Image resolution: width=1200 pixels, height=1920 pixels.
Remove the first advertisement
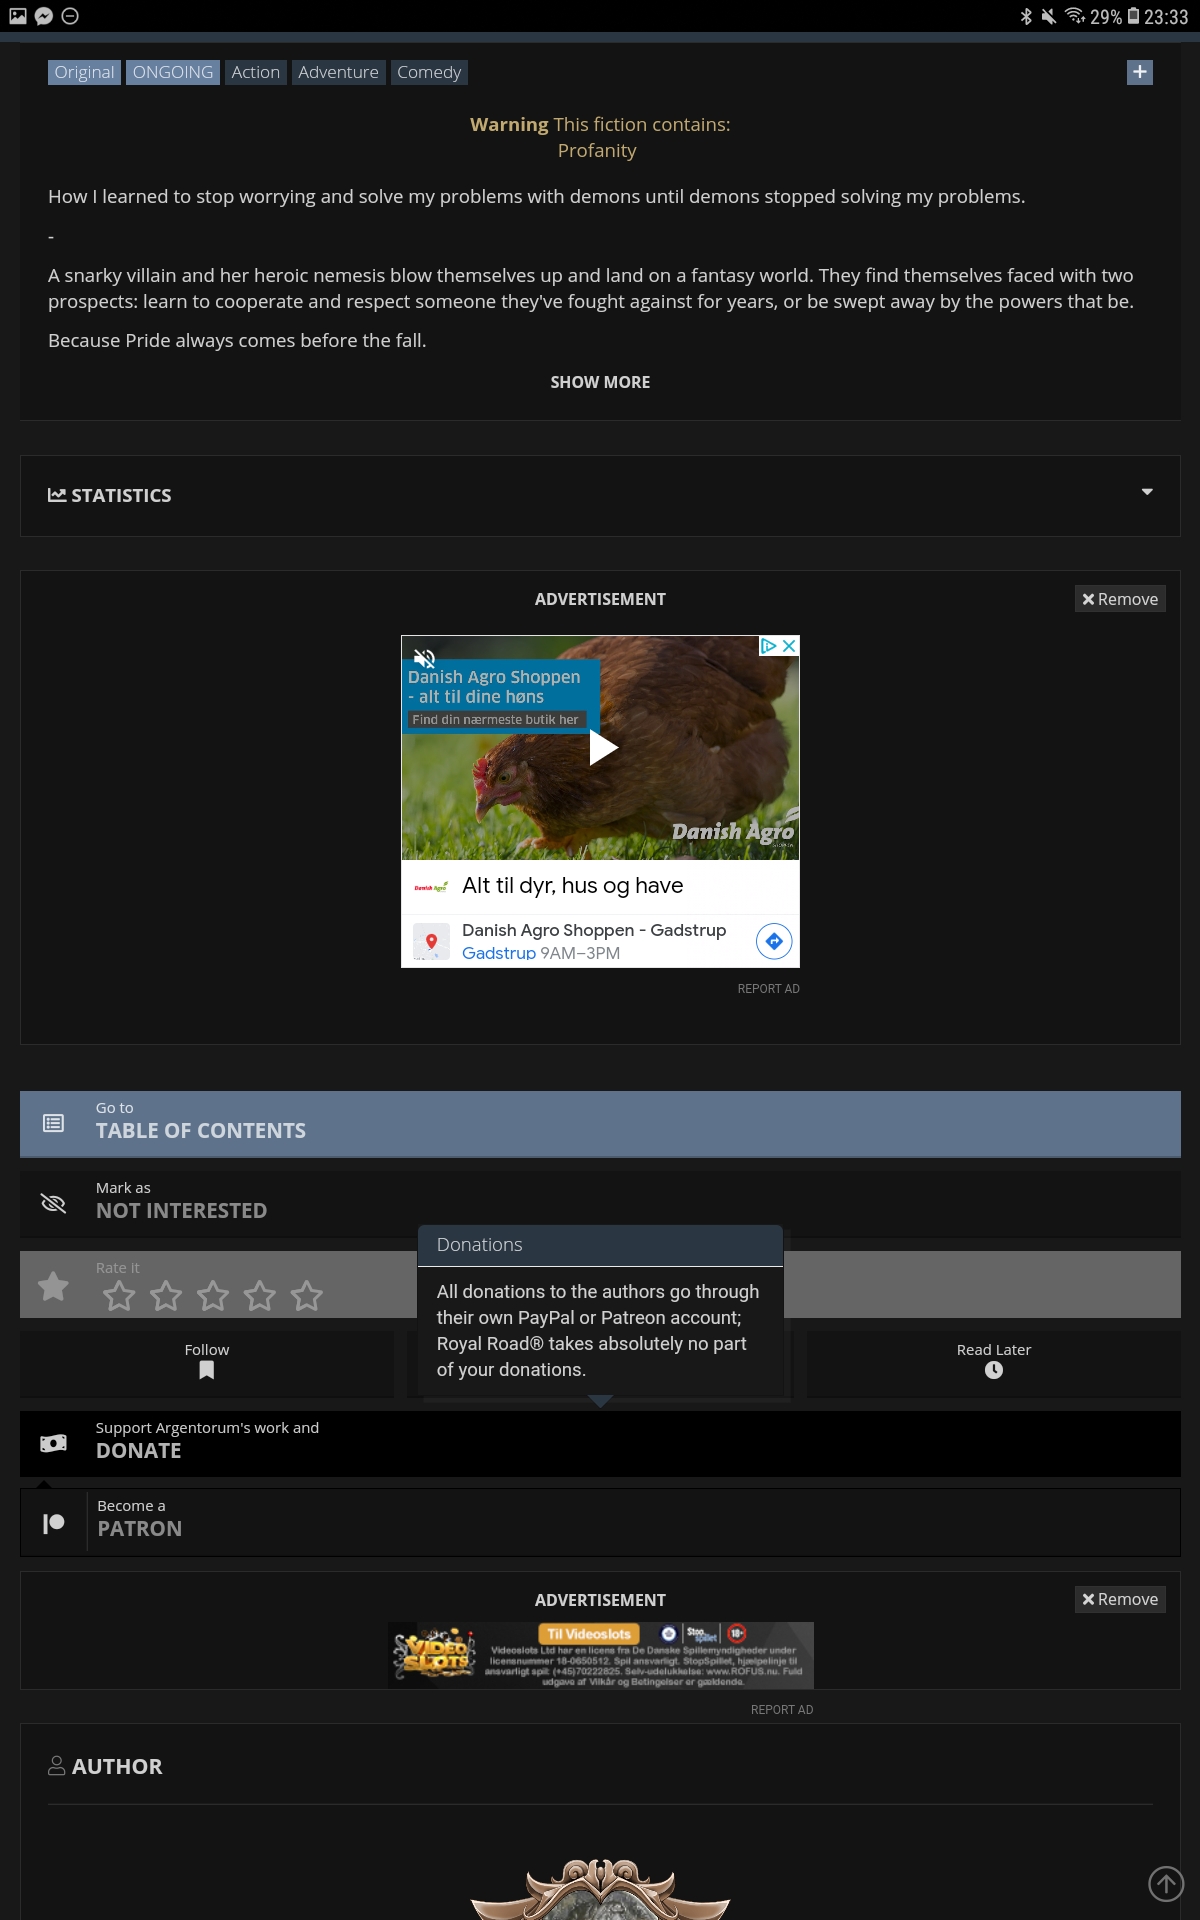pos(1120,599)
